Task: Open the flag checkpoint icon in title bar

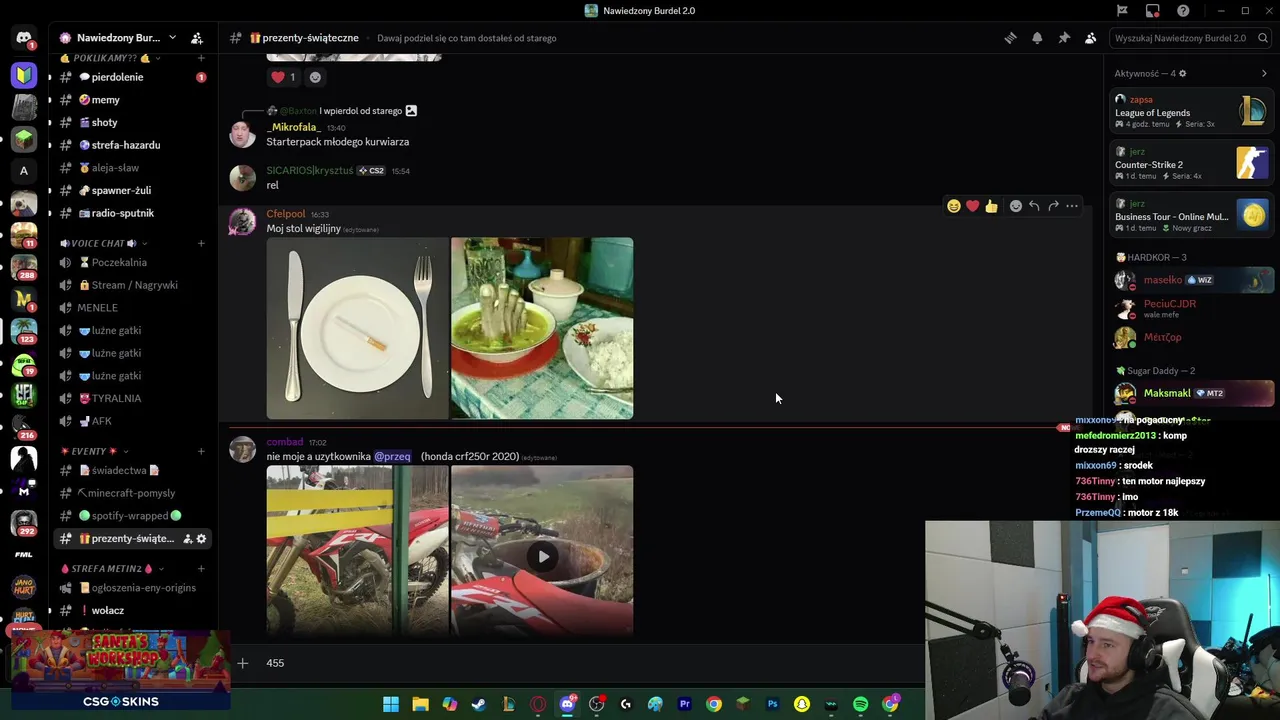Action: coord(1122,11)
